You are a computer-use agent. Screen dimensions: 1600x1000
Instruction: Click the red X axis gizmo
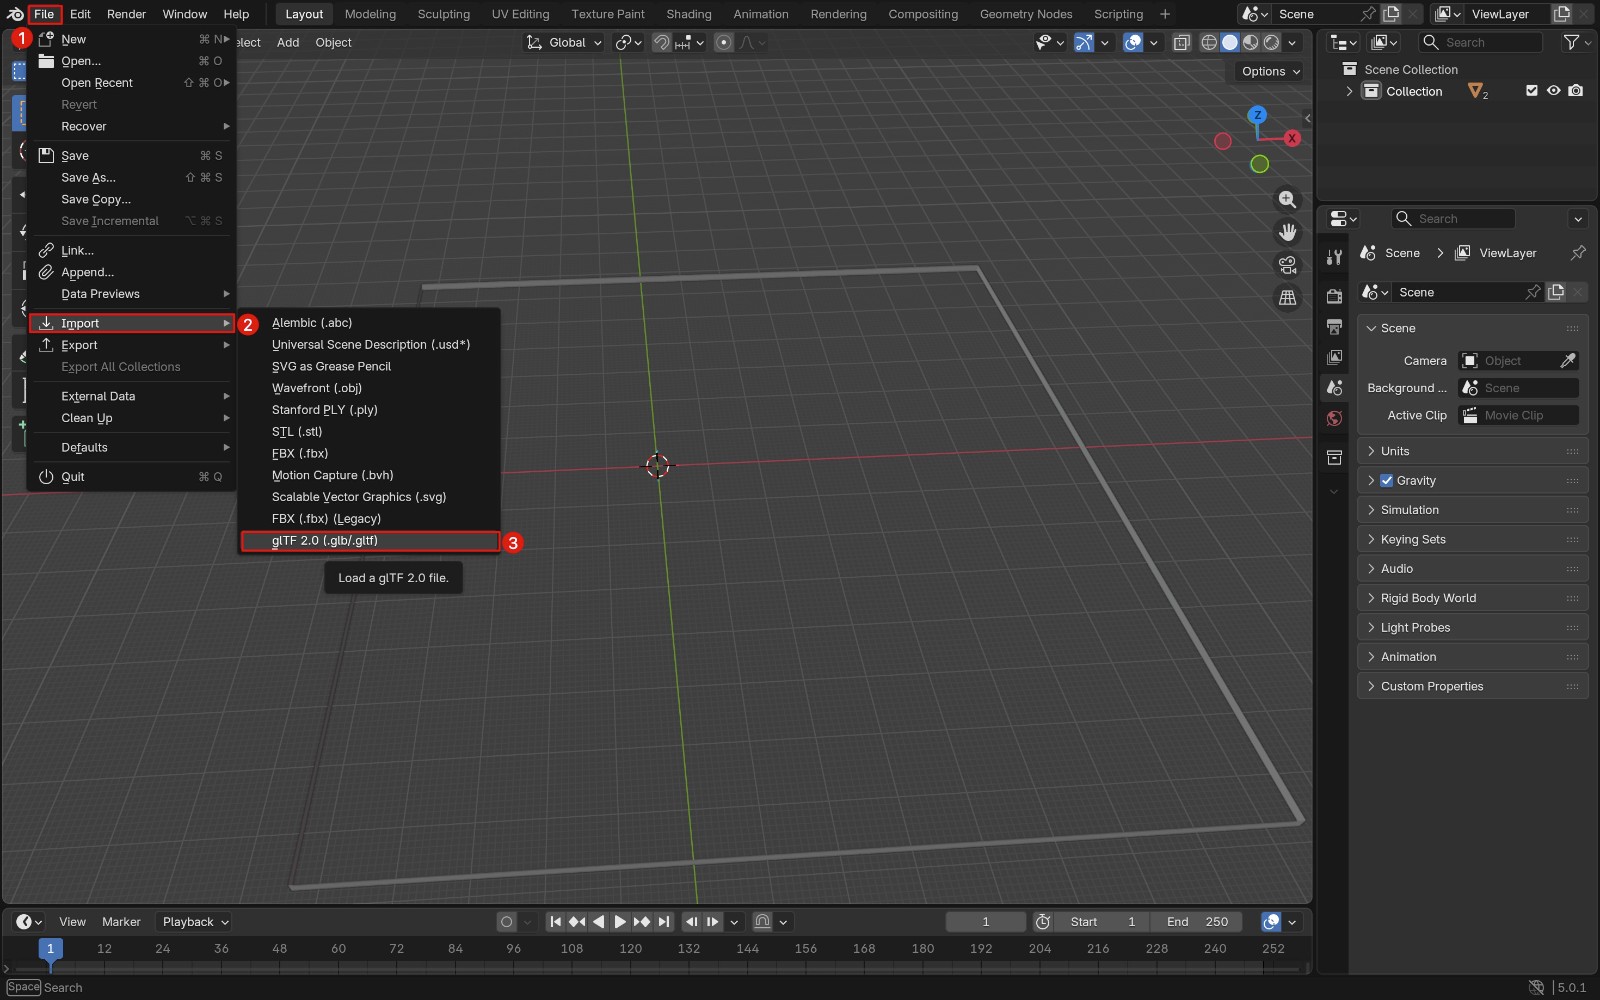(1292, 138)
